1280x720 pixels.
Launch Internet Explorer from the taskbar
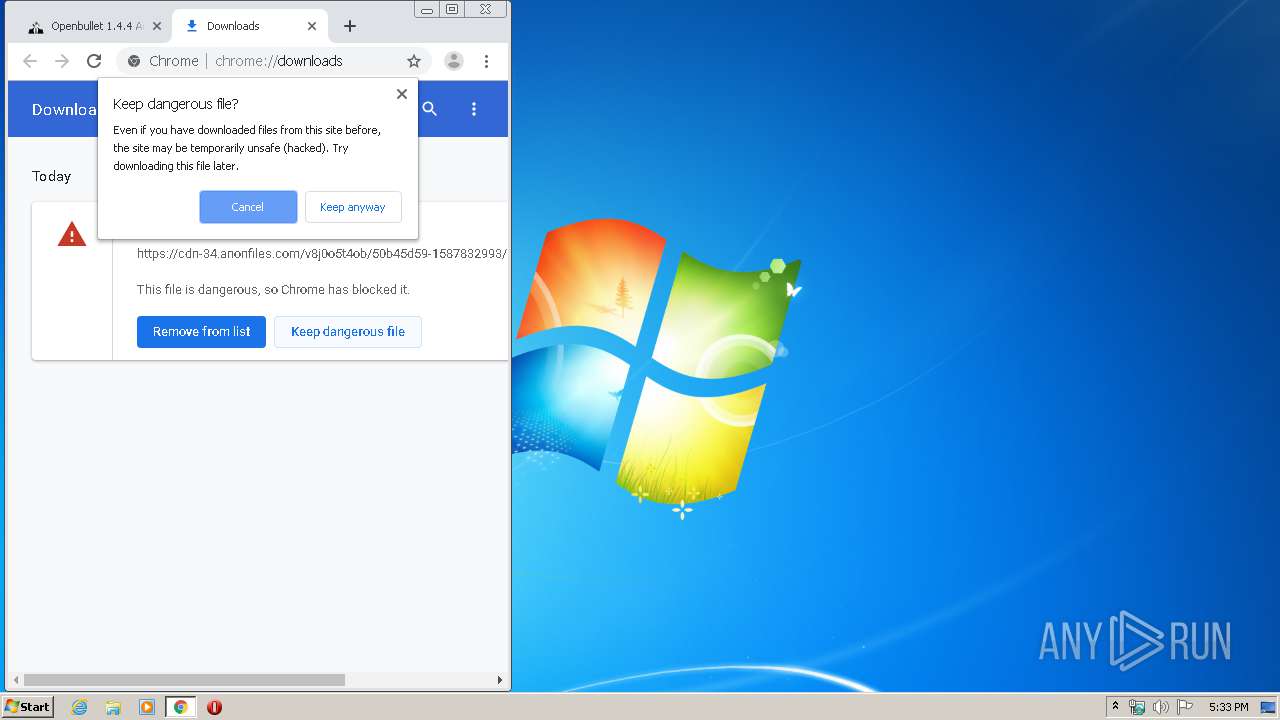80,707
